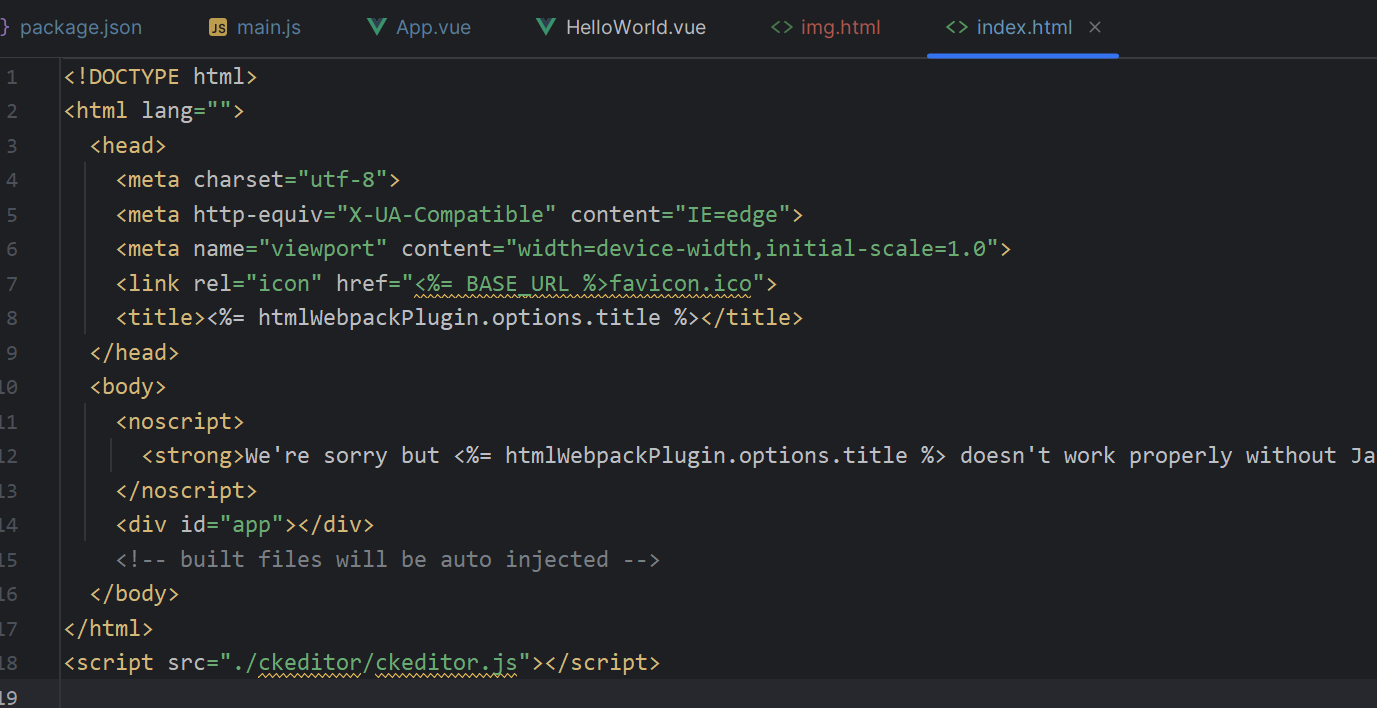The image size is (1377, 708).
Task: Click the closing '</html>' tag
Action: click(x=109, y=628)
